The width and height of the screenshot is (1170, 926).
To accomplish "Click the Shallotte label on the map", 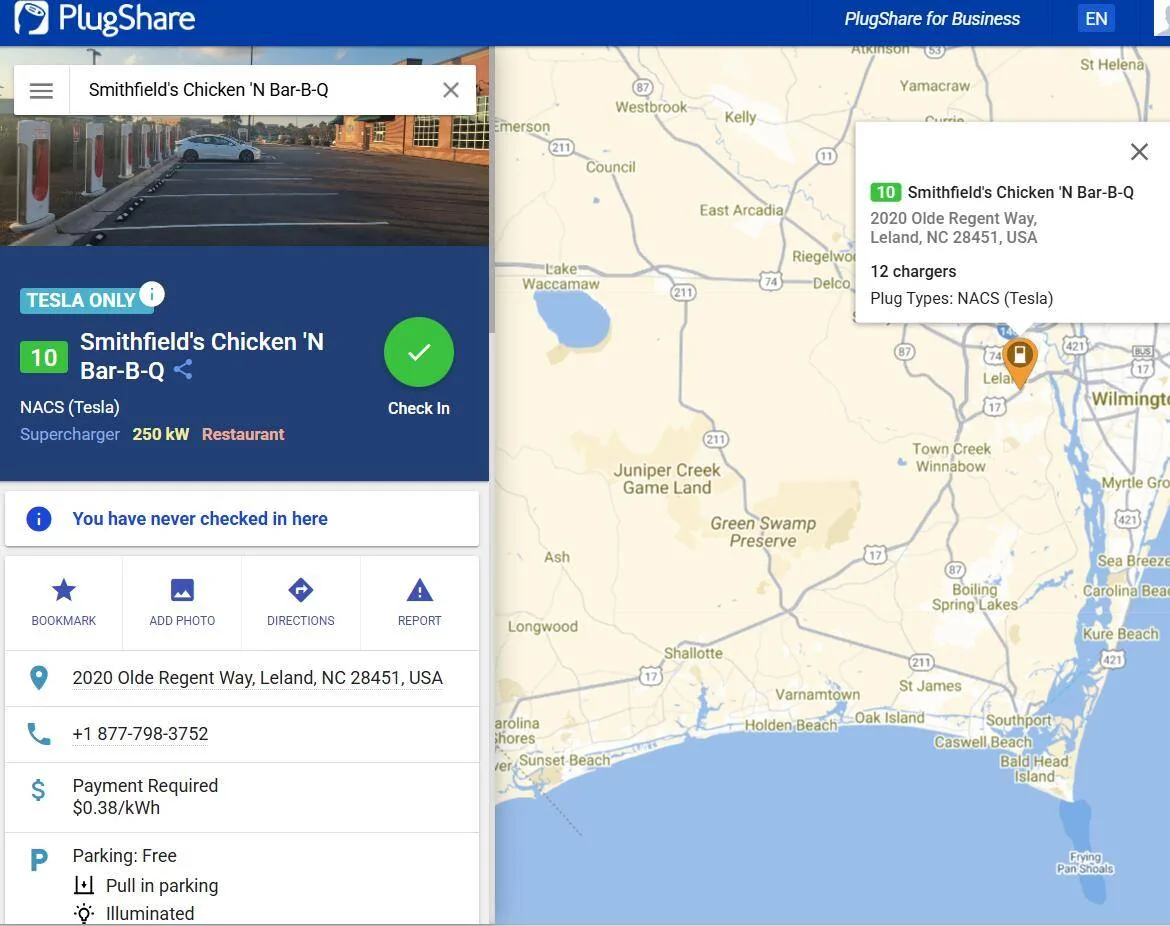I will tap(693, 653).
